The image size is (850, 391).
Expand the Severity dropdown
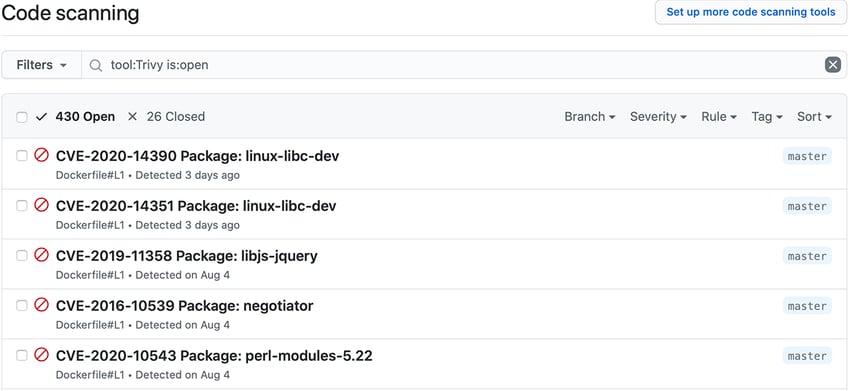tap(658, 117)
